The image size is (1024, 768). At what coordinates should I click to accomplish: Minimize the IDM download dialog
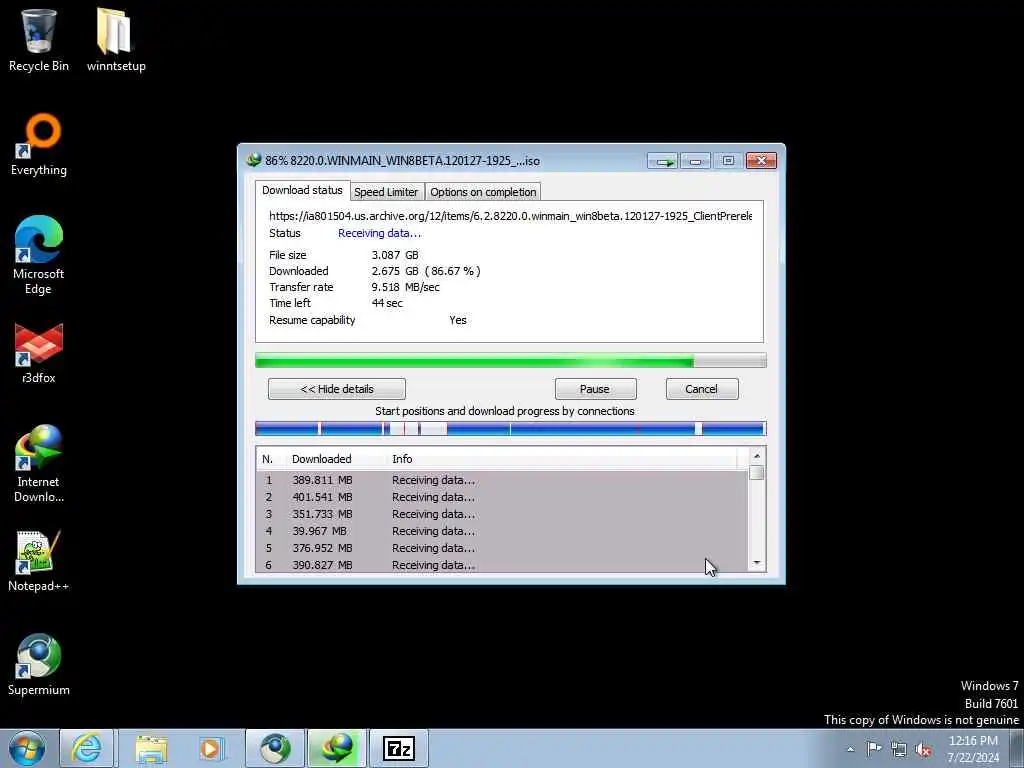(696, 161)
